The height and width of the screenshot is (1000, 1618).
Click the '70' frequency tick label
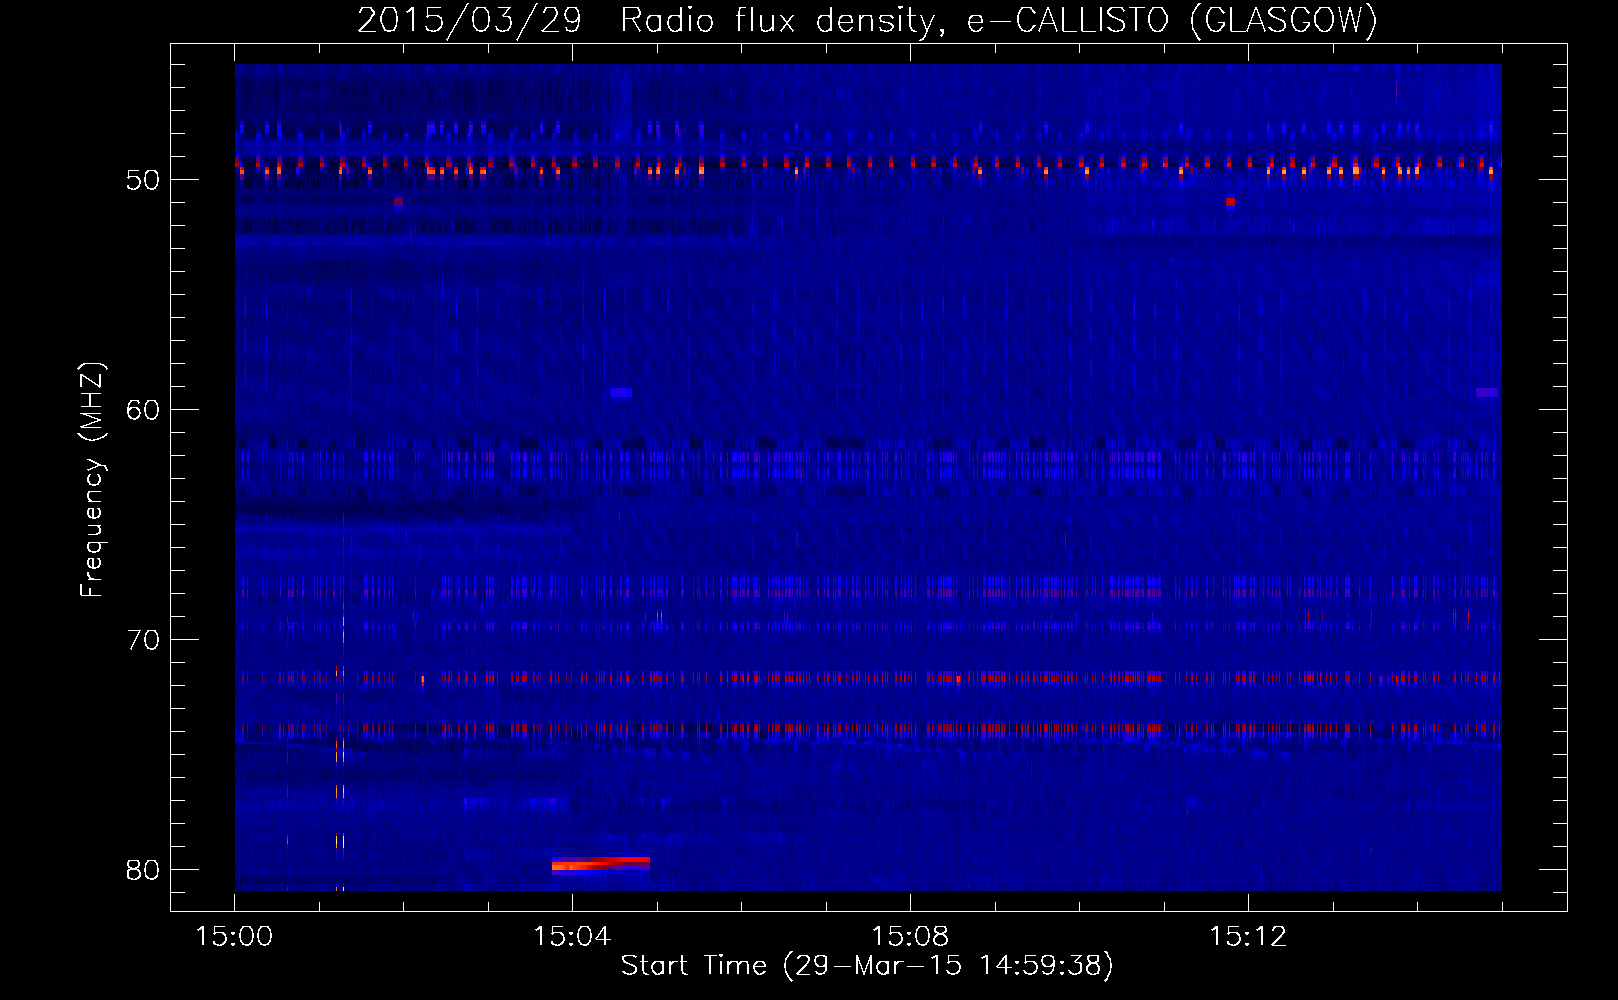coord(143,640)
